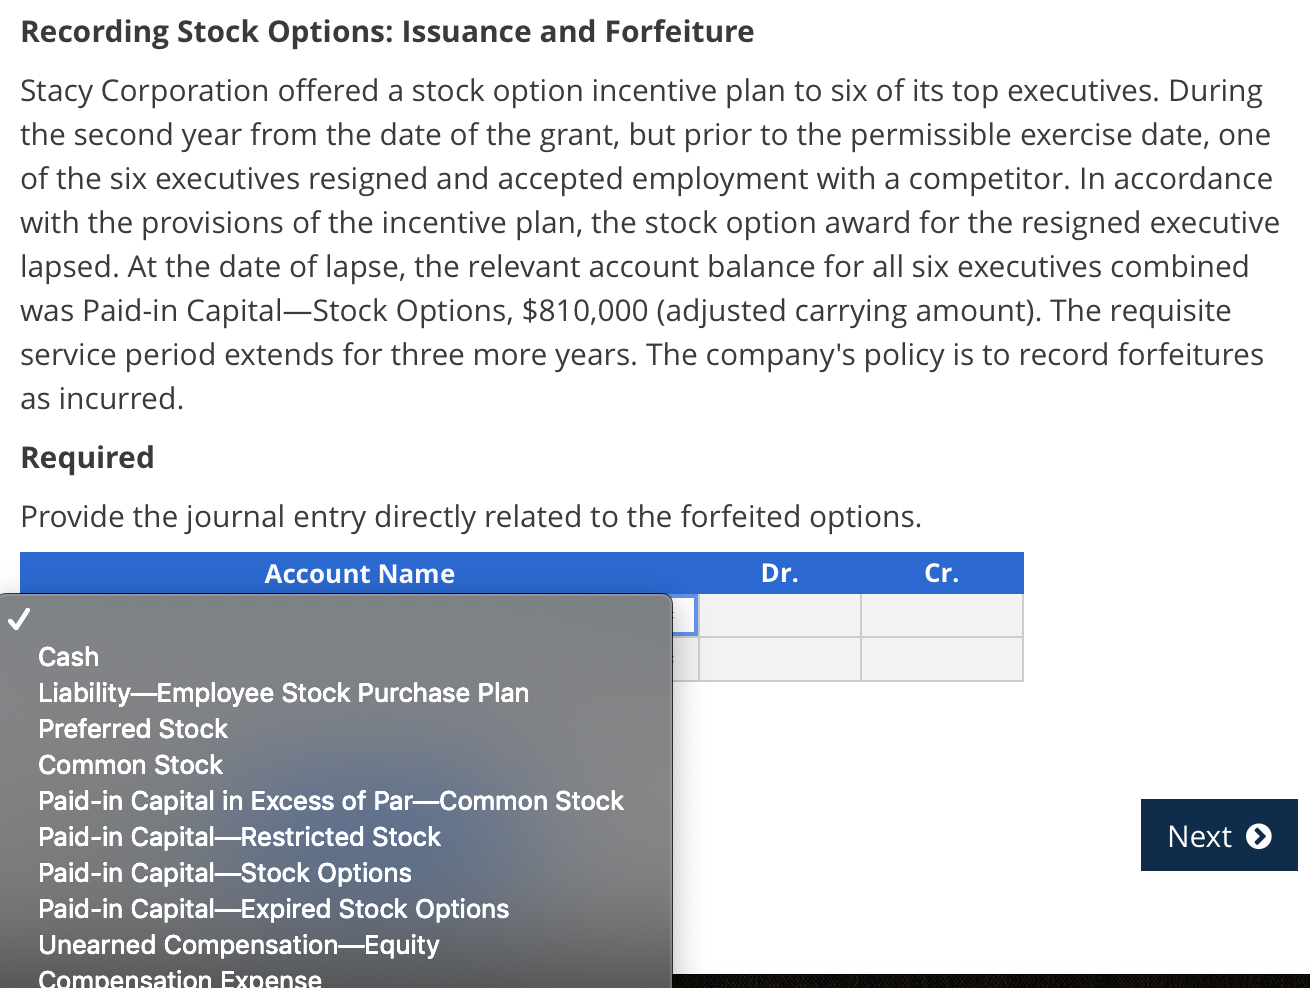This screenshot has width=1310, height=988.
Task: Click the arrow icon inside the Next button
Action: [1257, 836]
